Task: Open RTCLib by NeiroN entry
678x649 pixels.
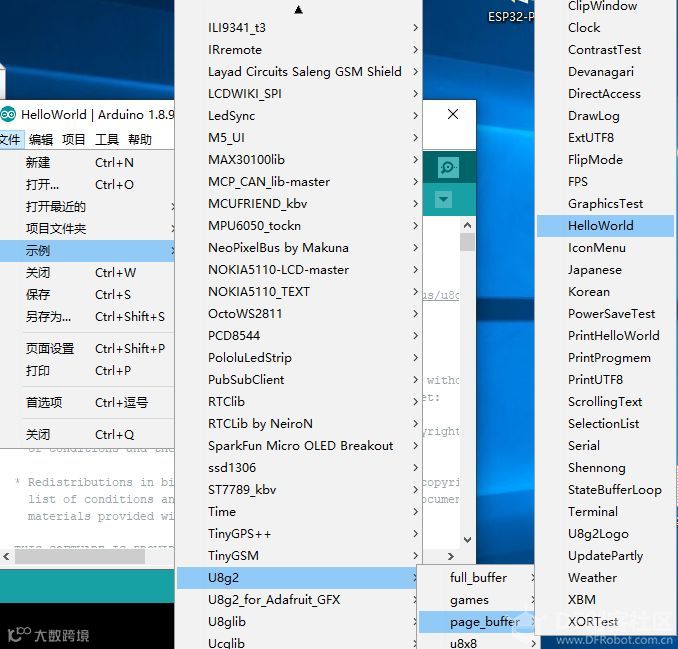Action: 298,424
